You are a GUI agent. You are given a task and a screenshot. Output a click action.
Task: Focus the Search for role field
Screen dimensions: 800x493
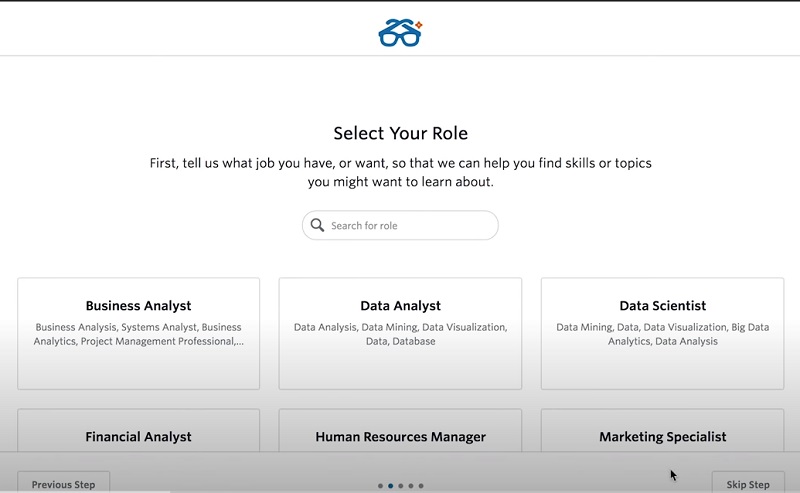pos(400,225)
